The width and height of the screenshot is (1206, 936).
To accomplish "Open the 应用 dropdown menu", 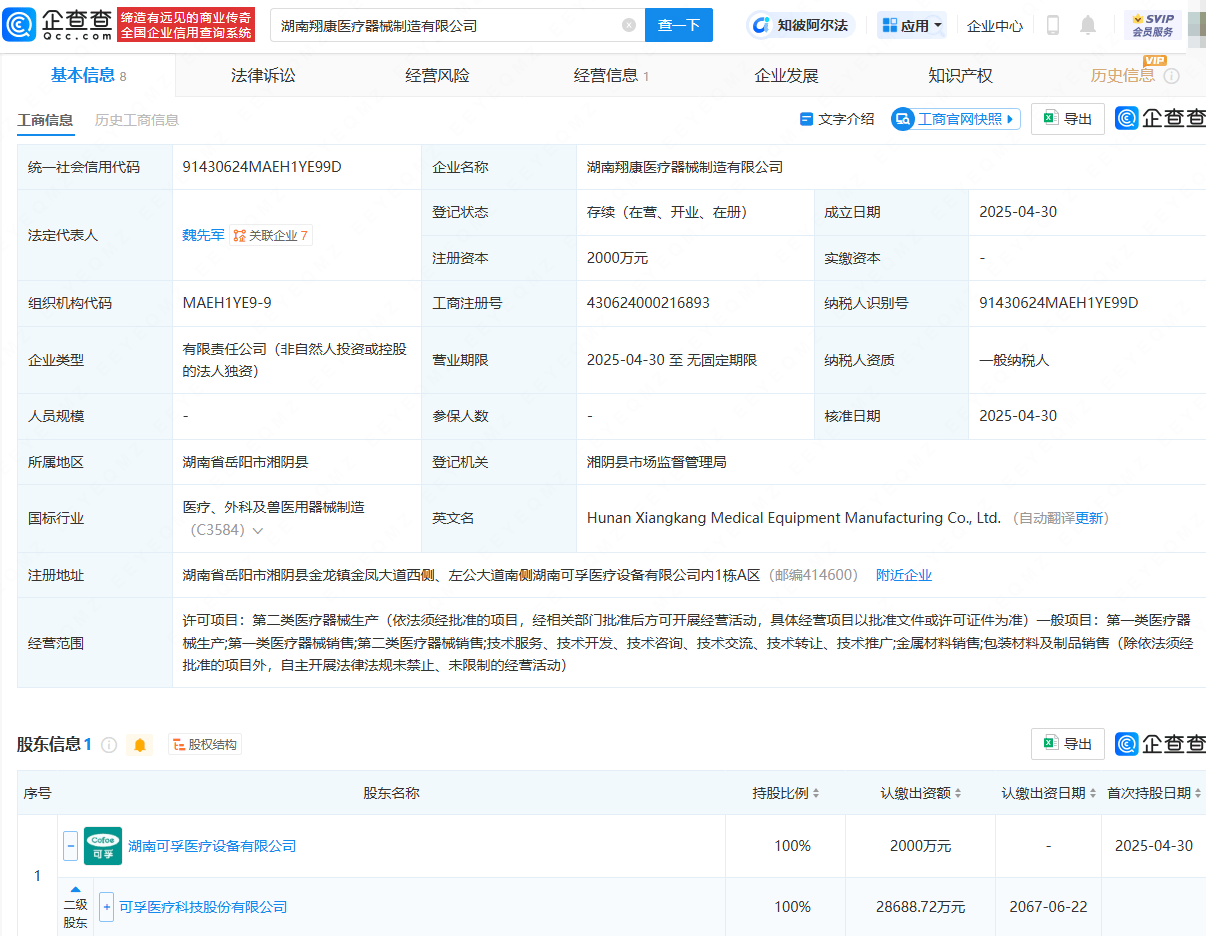I will click(x=912, y=25).
